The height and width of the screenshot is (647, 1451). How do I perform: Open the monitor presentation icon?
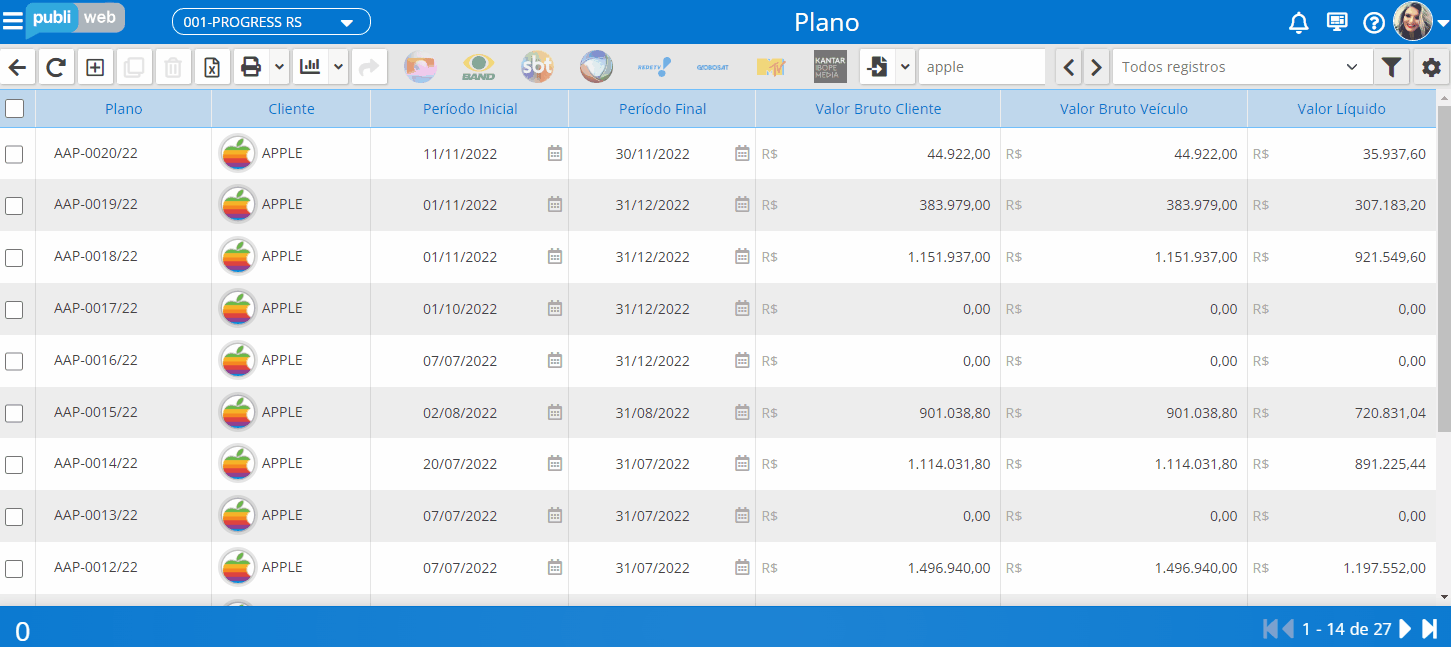(x=1336, y=22)
